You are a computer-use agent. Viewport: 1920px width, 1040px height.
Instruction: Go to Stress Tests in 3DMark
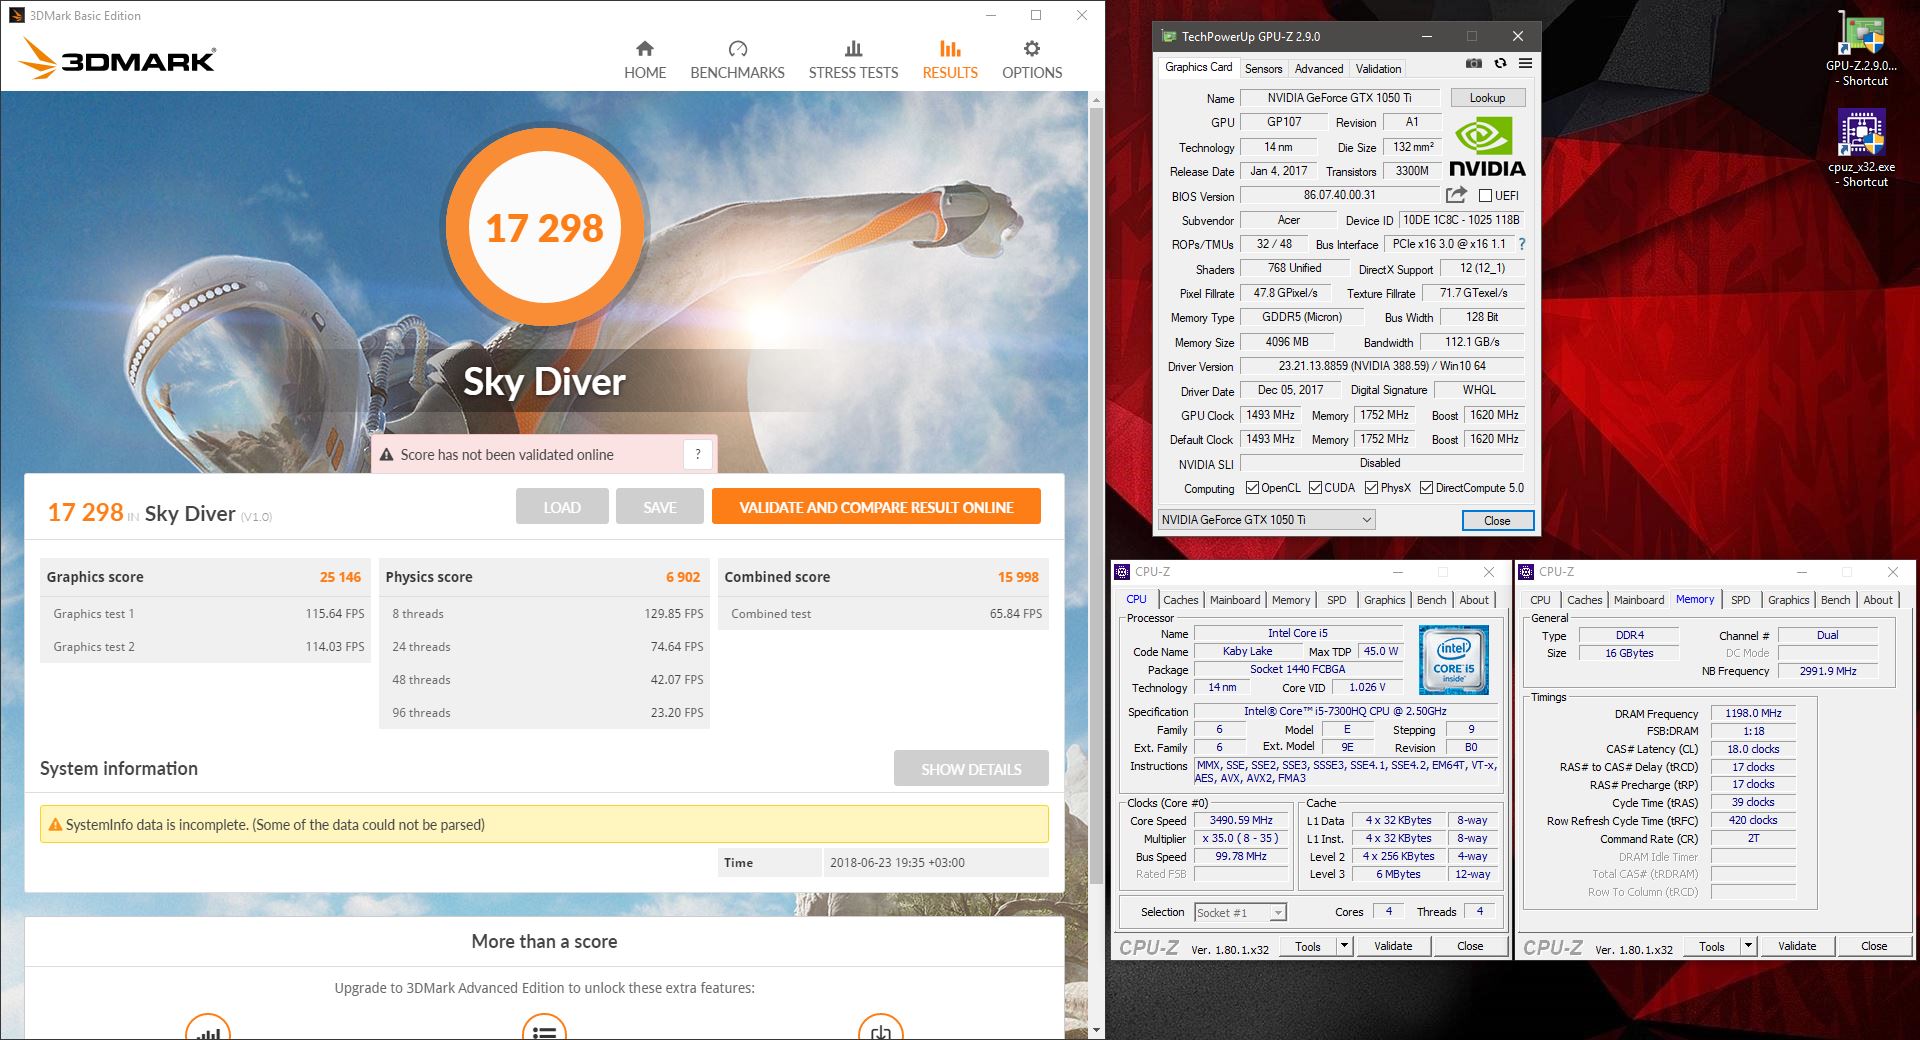point(853,60)
